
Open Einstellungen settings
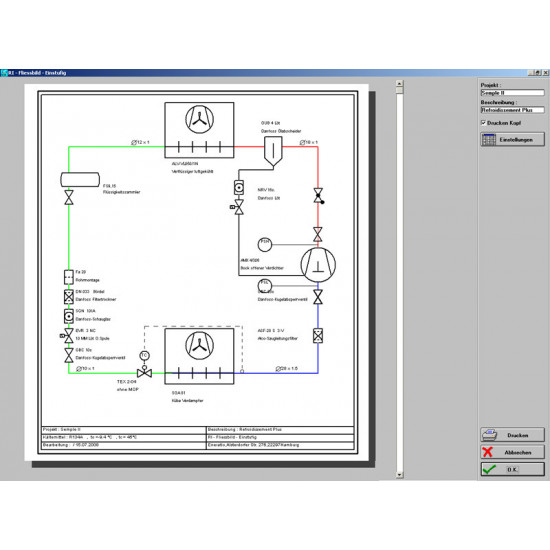[512, 140]
